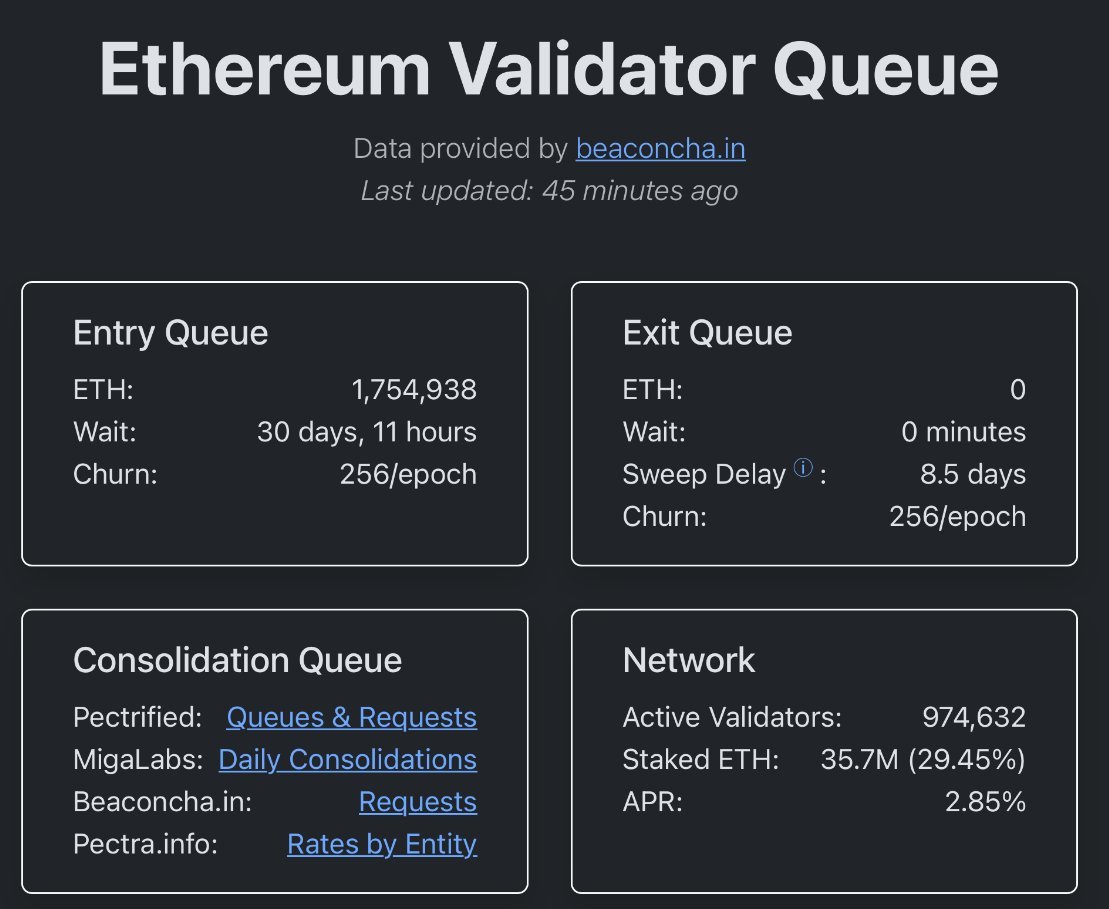Click the Sweep Delay value 8.5 days
The image size is (1109, 909).
(x=972, y=474)
